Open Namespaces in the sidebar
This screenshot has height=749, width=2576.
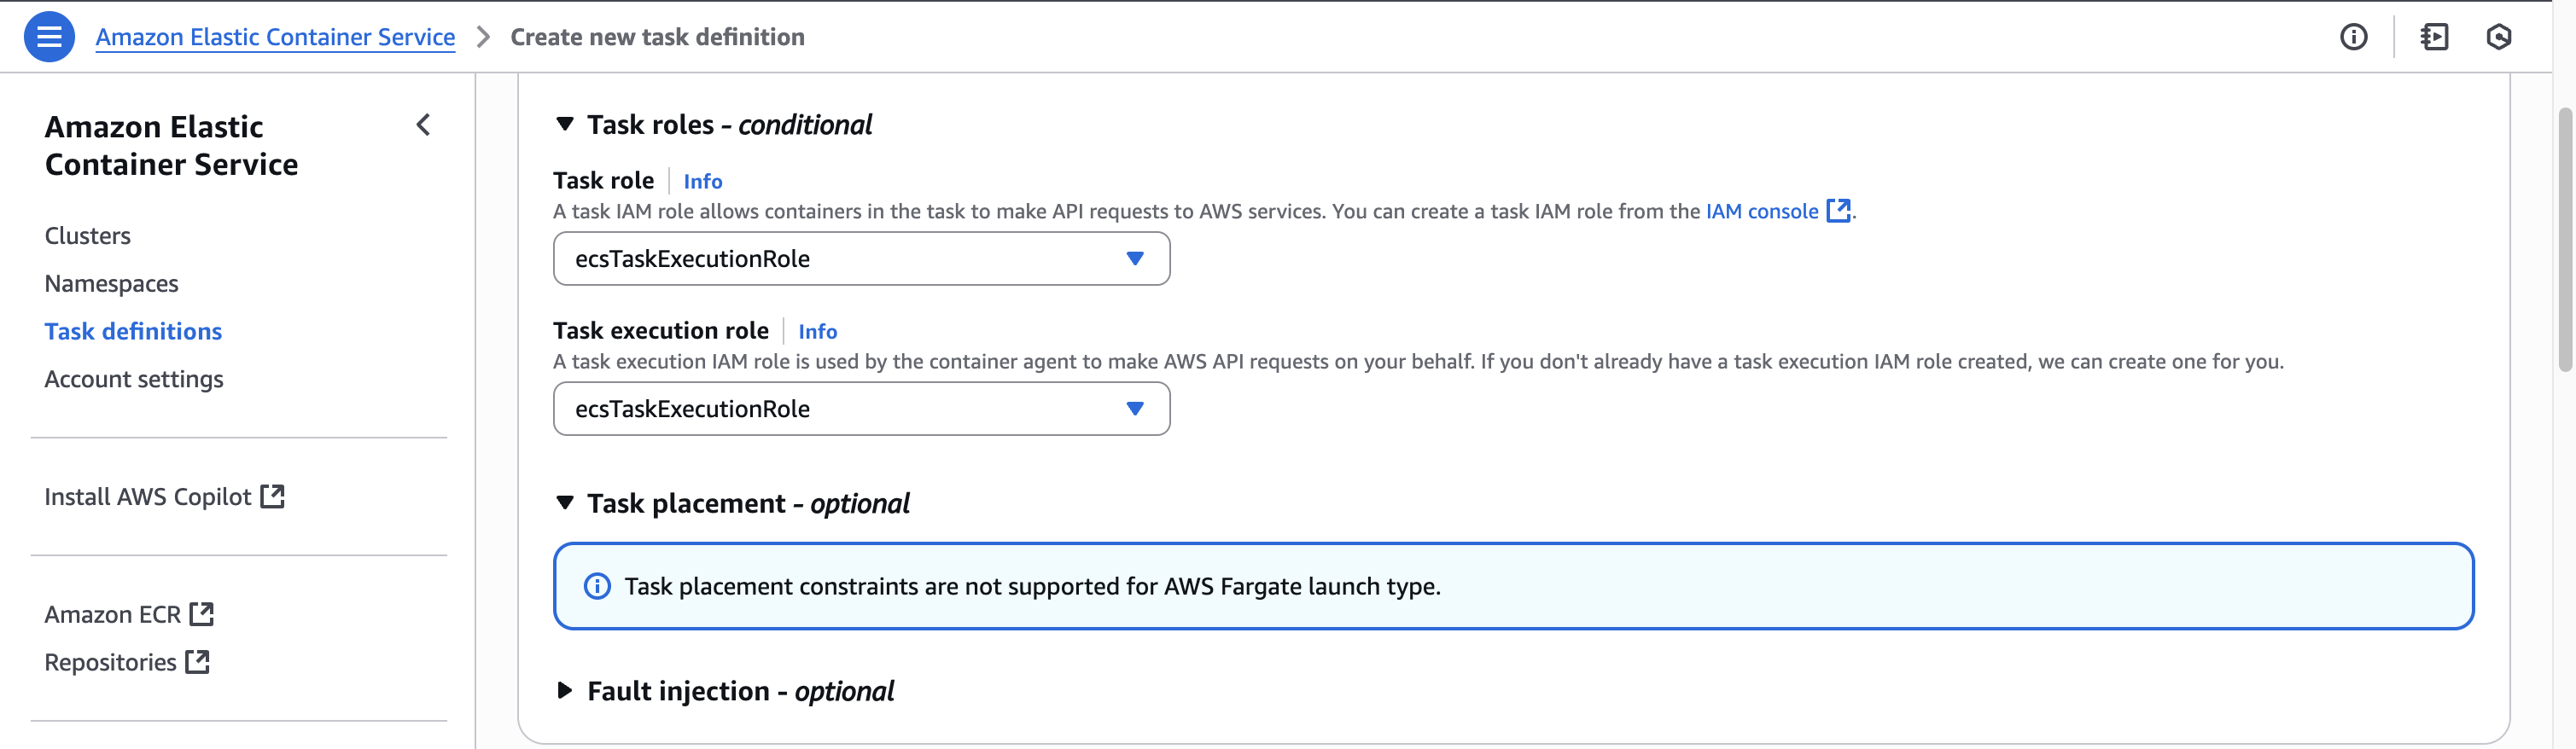(111, 284)
